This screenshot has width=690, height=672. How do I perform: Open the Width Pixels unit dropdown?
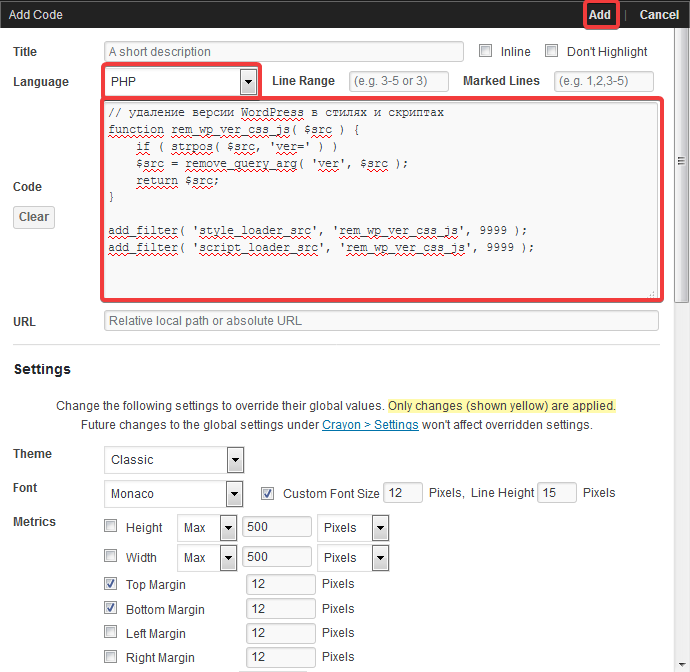(x=353, y=558)
